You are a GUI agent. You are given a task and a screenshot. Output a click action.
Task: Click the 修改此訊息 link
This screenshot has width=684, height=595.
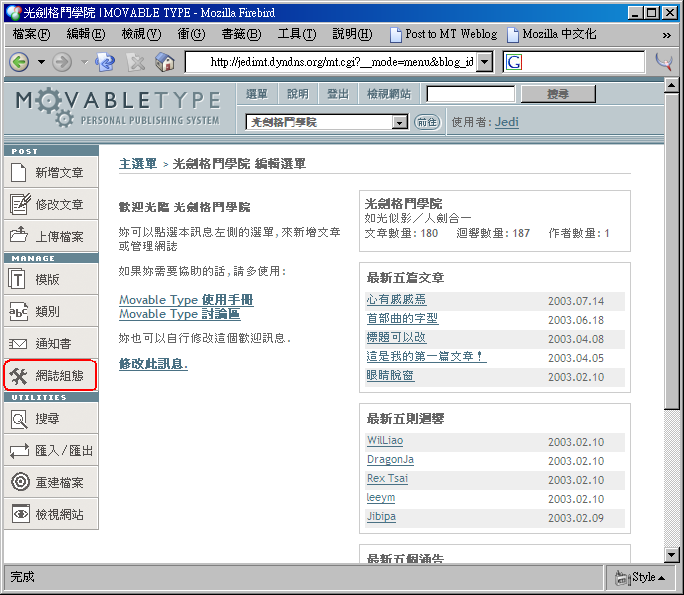153,364
